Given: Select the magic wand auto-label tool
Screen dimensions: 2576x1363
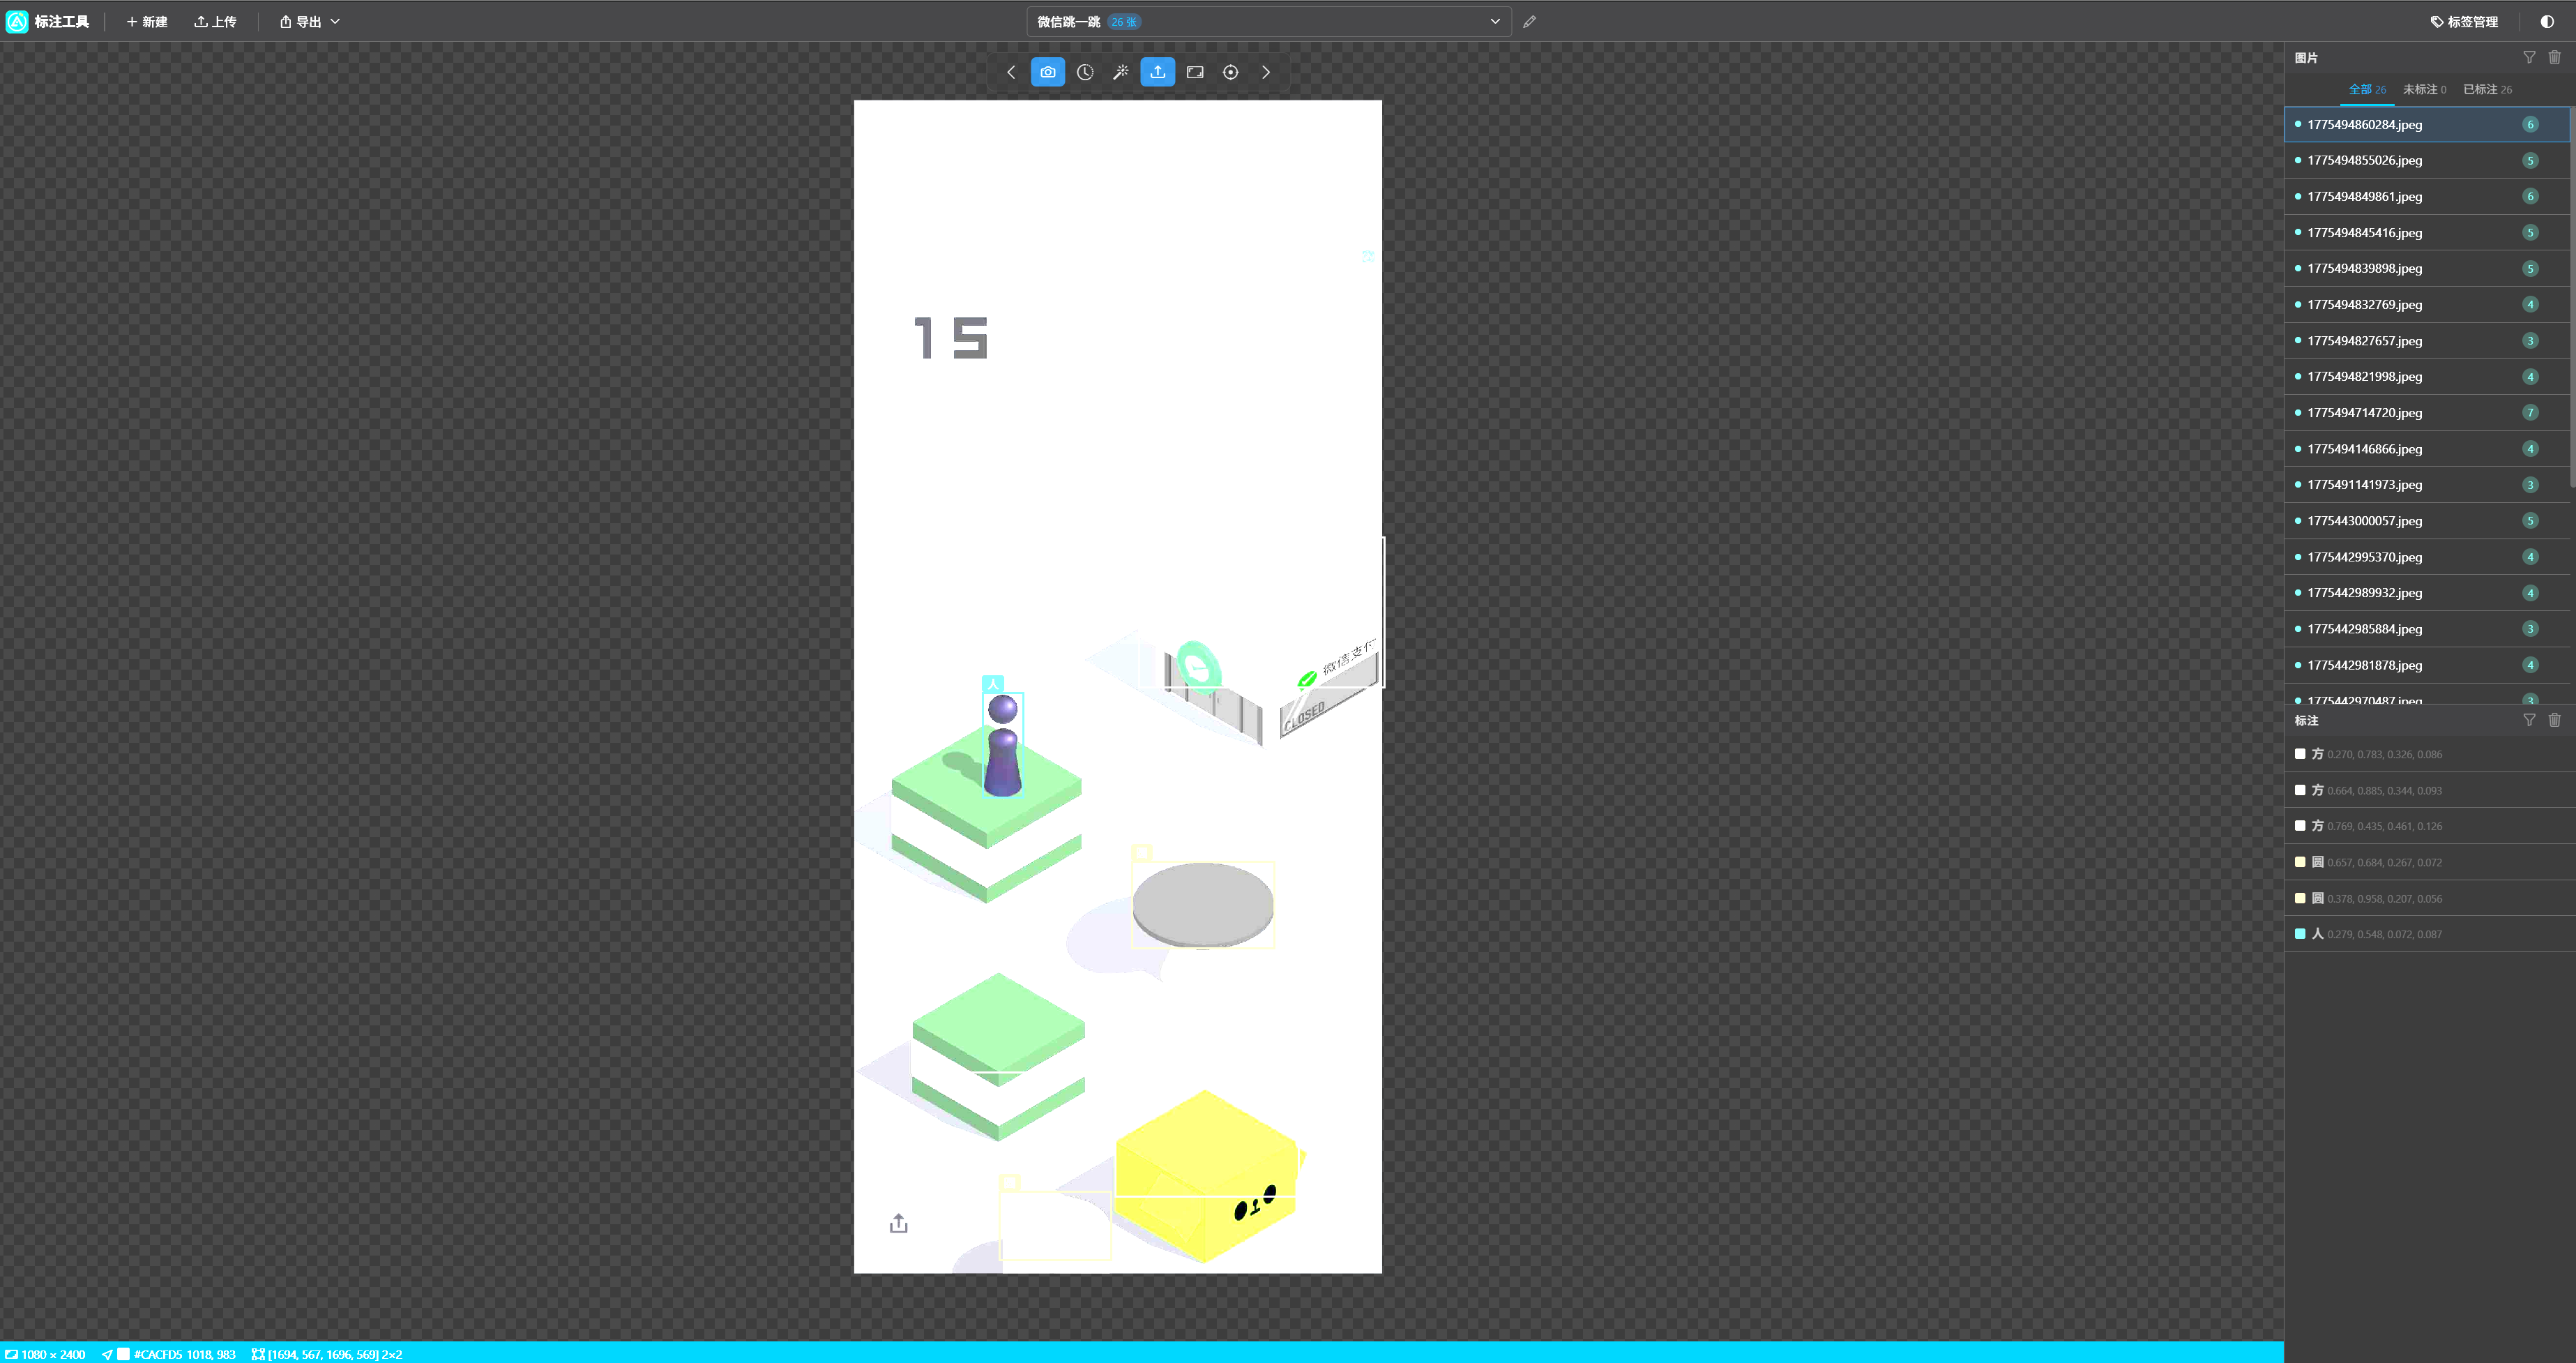Looking at the screenshot, I should pos(1121,72).
